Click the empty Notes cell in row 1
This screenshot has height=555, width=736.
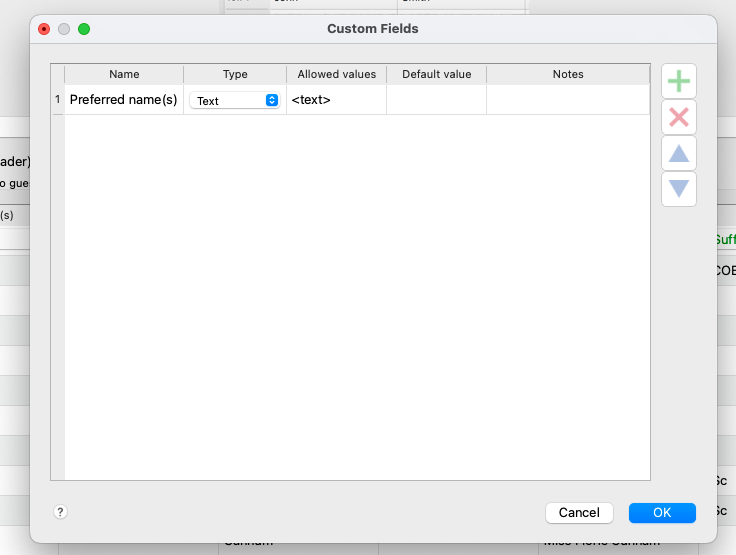coord(568,100)
